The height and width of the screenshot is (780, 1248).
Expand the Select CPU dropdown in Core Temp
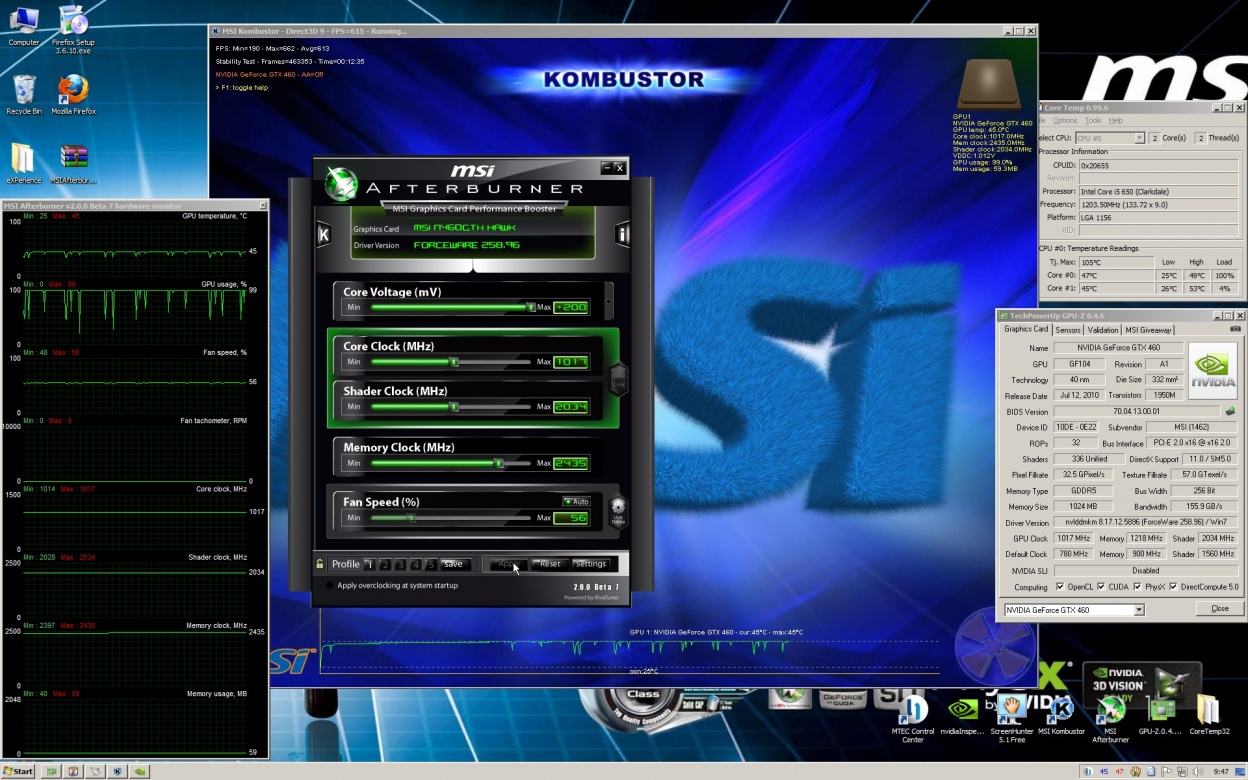point(1138,138)
